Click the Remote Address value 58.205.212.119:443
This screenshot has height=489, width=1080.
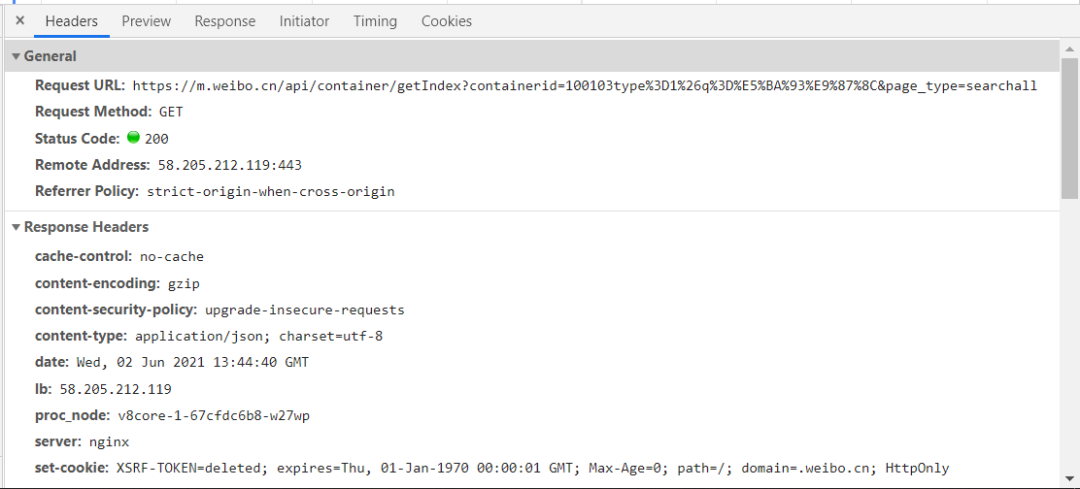point(230,165)
